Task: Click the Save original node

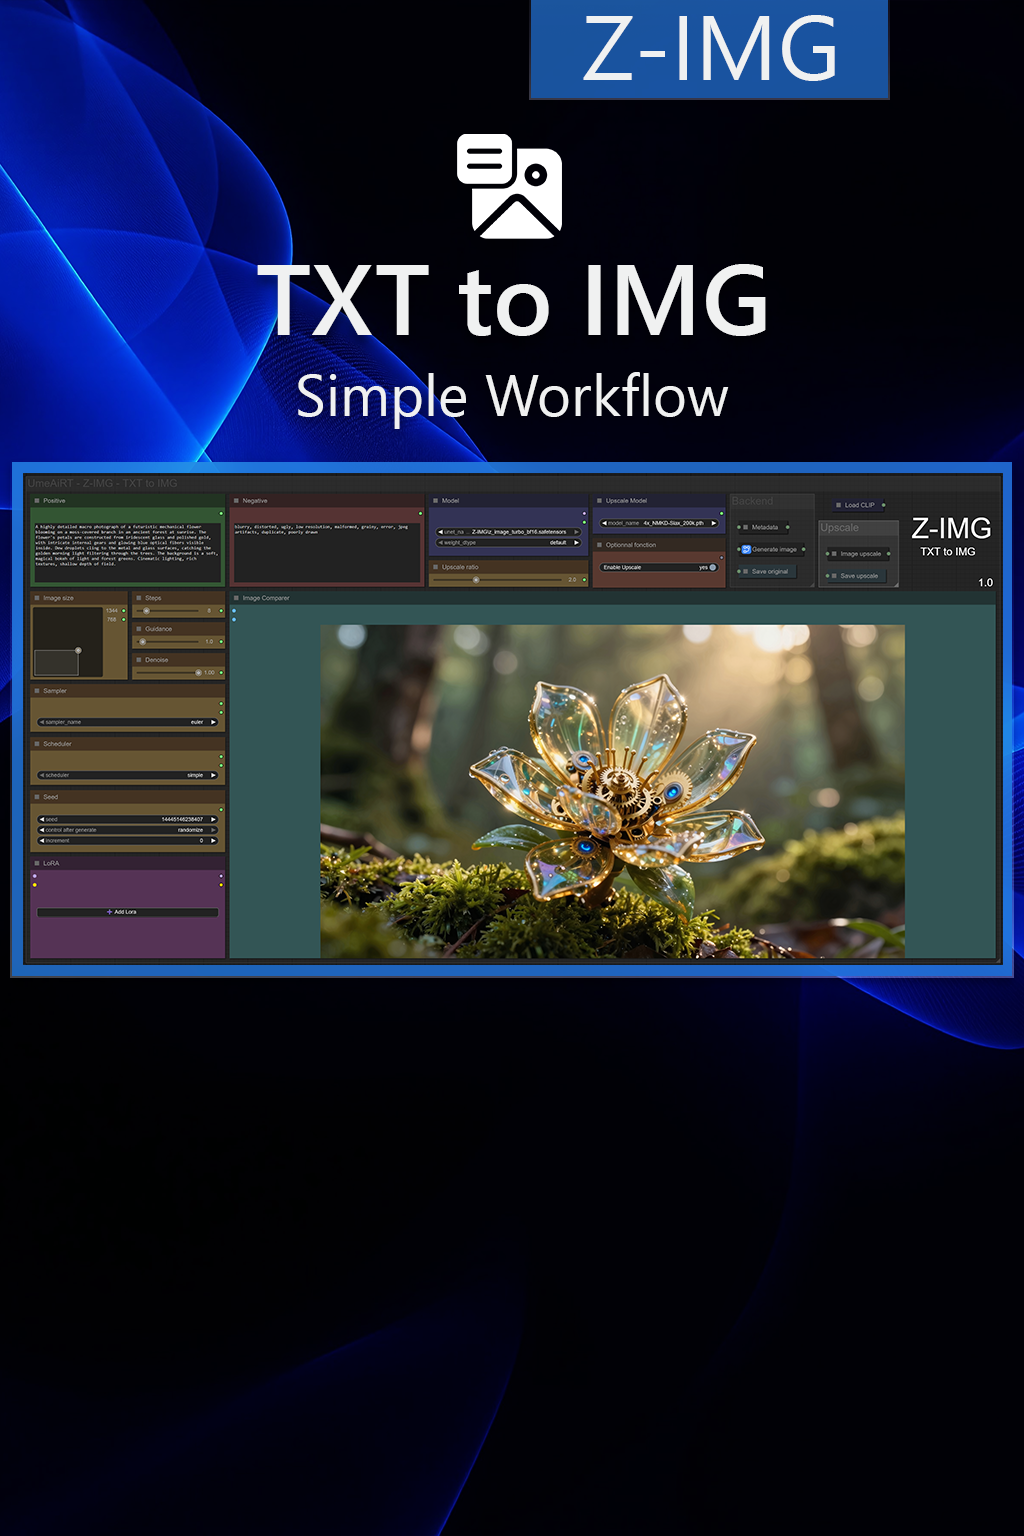Action: (768, 571)
